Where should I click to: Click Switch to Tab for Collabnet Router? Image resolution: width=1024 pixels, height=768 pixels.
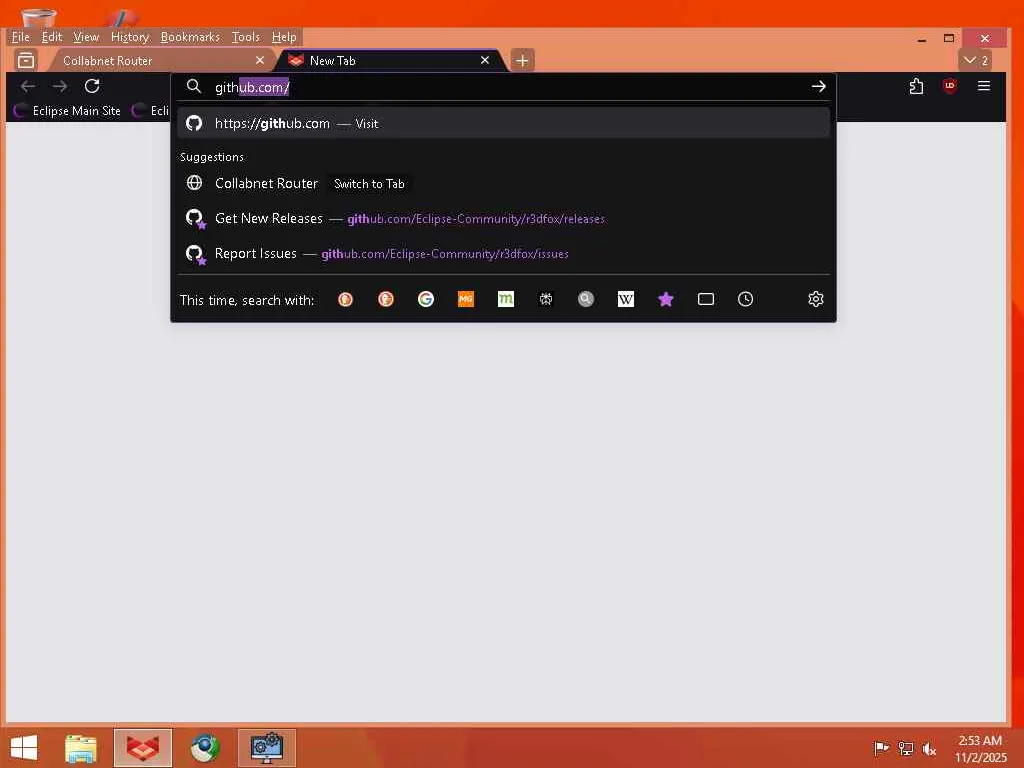tap(369, 184)
